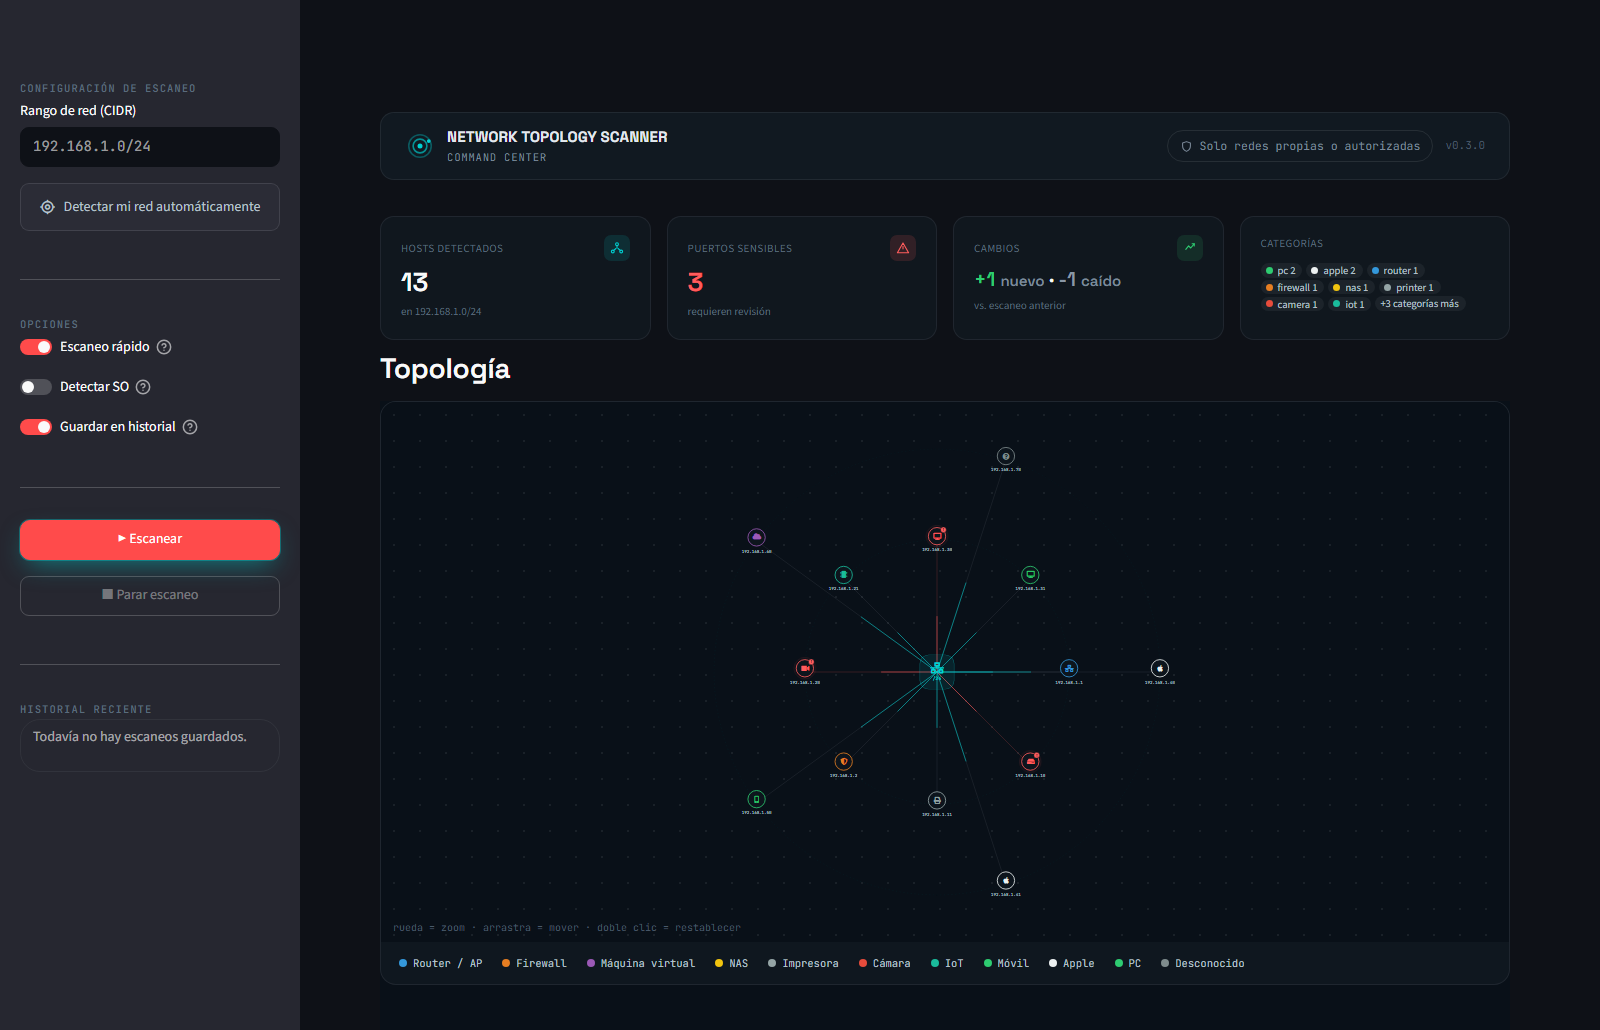This screenshot has width=1600, height=1030.
Task: Click help icon beside Detectar SO
Action: tap(143, 387)
